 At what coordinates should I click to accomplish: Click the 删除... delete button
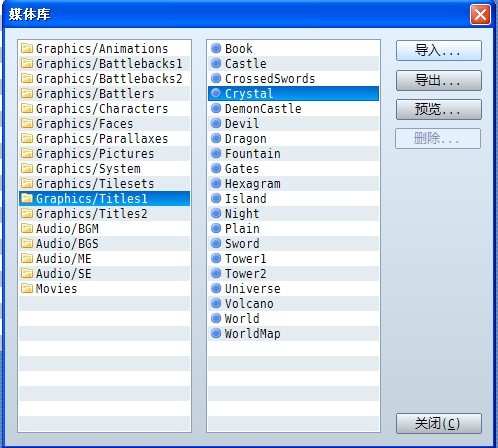[x=438, y=138]
